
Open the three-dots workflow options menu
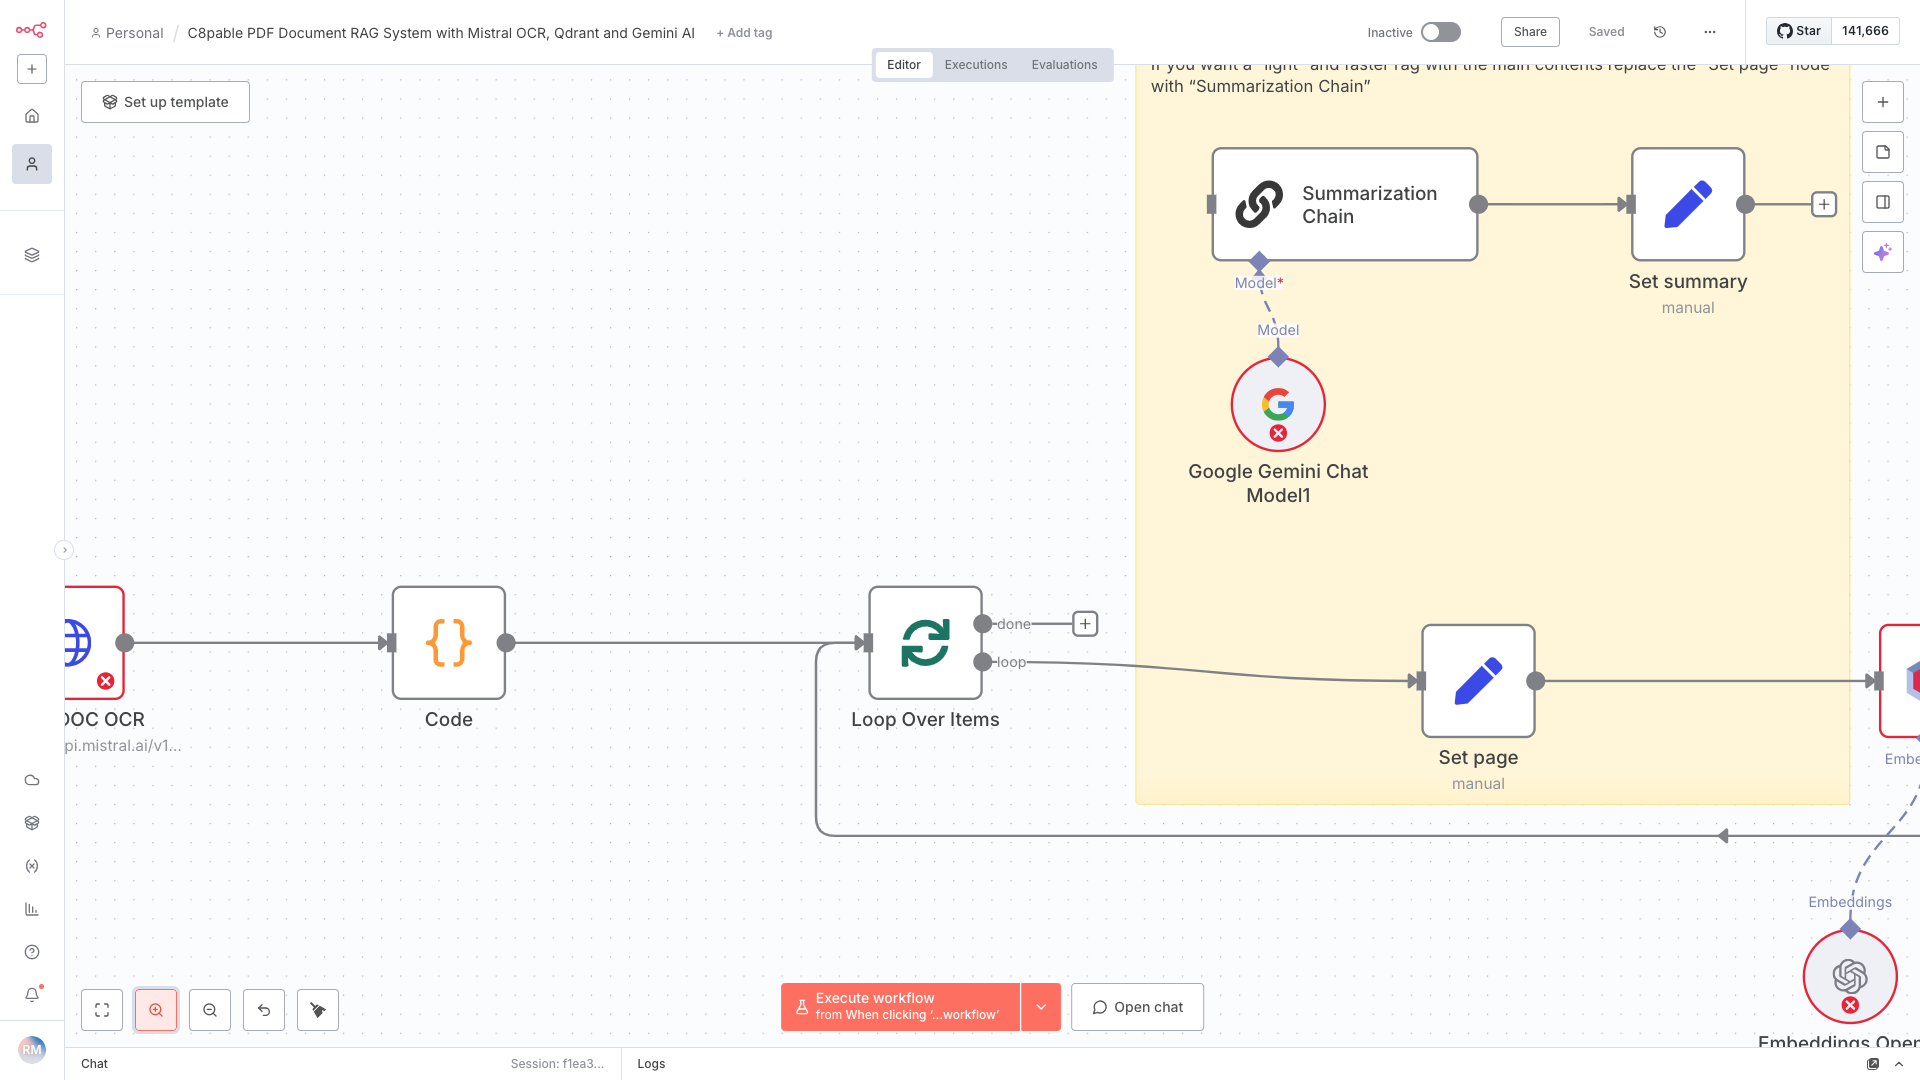pos(1710,32)
